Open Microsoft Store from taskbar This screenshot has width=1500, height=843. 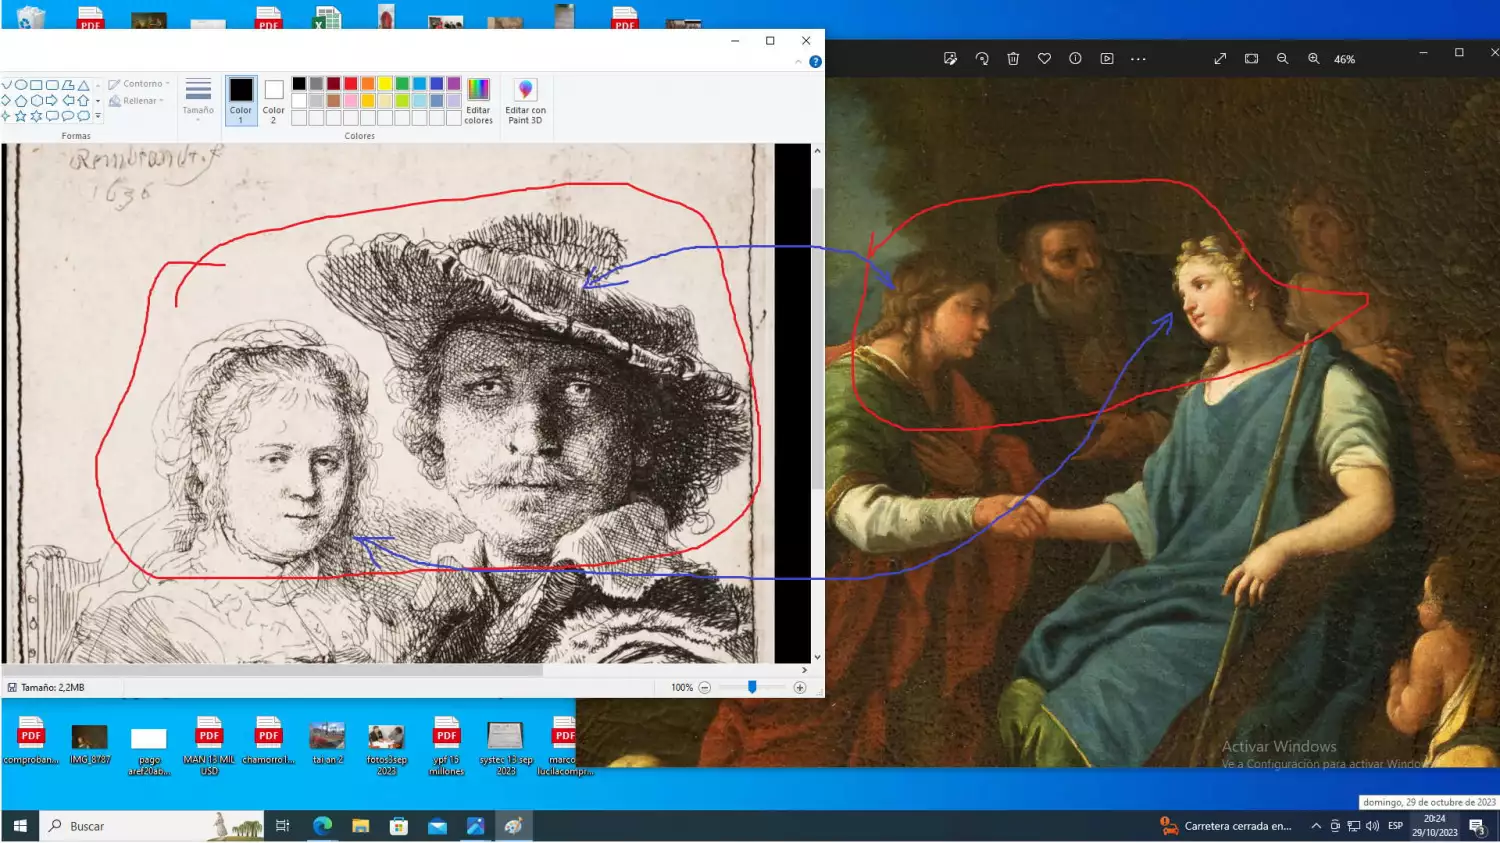(398, 826)
